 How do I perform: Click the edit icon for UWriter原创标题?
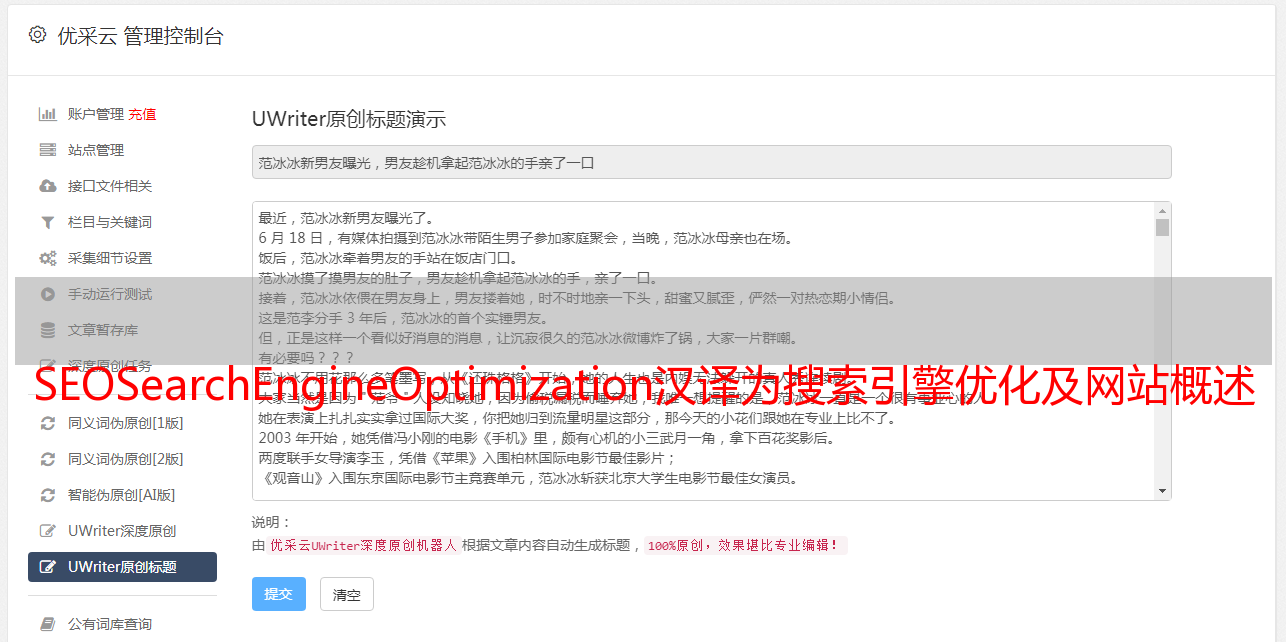[x=47, y=567]
